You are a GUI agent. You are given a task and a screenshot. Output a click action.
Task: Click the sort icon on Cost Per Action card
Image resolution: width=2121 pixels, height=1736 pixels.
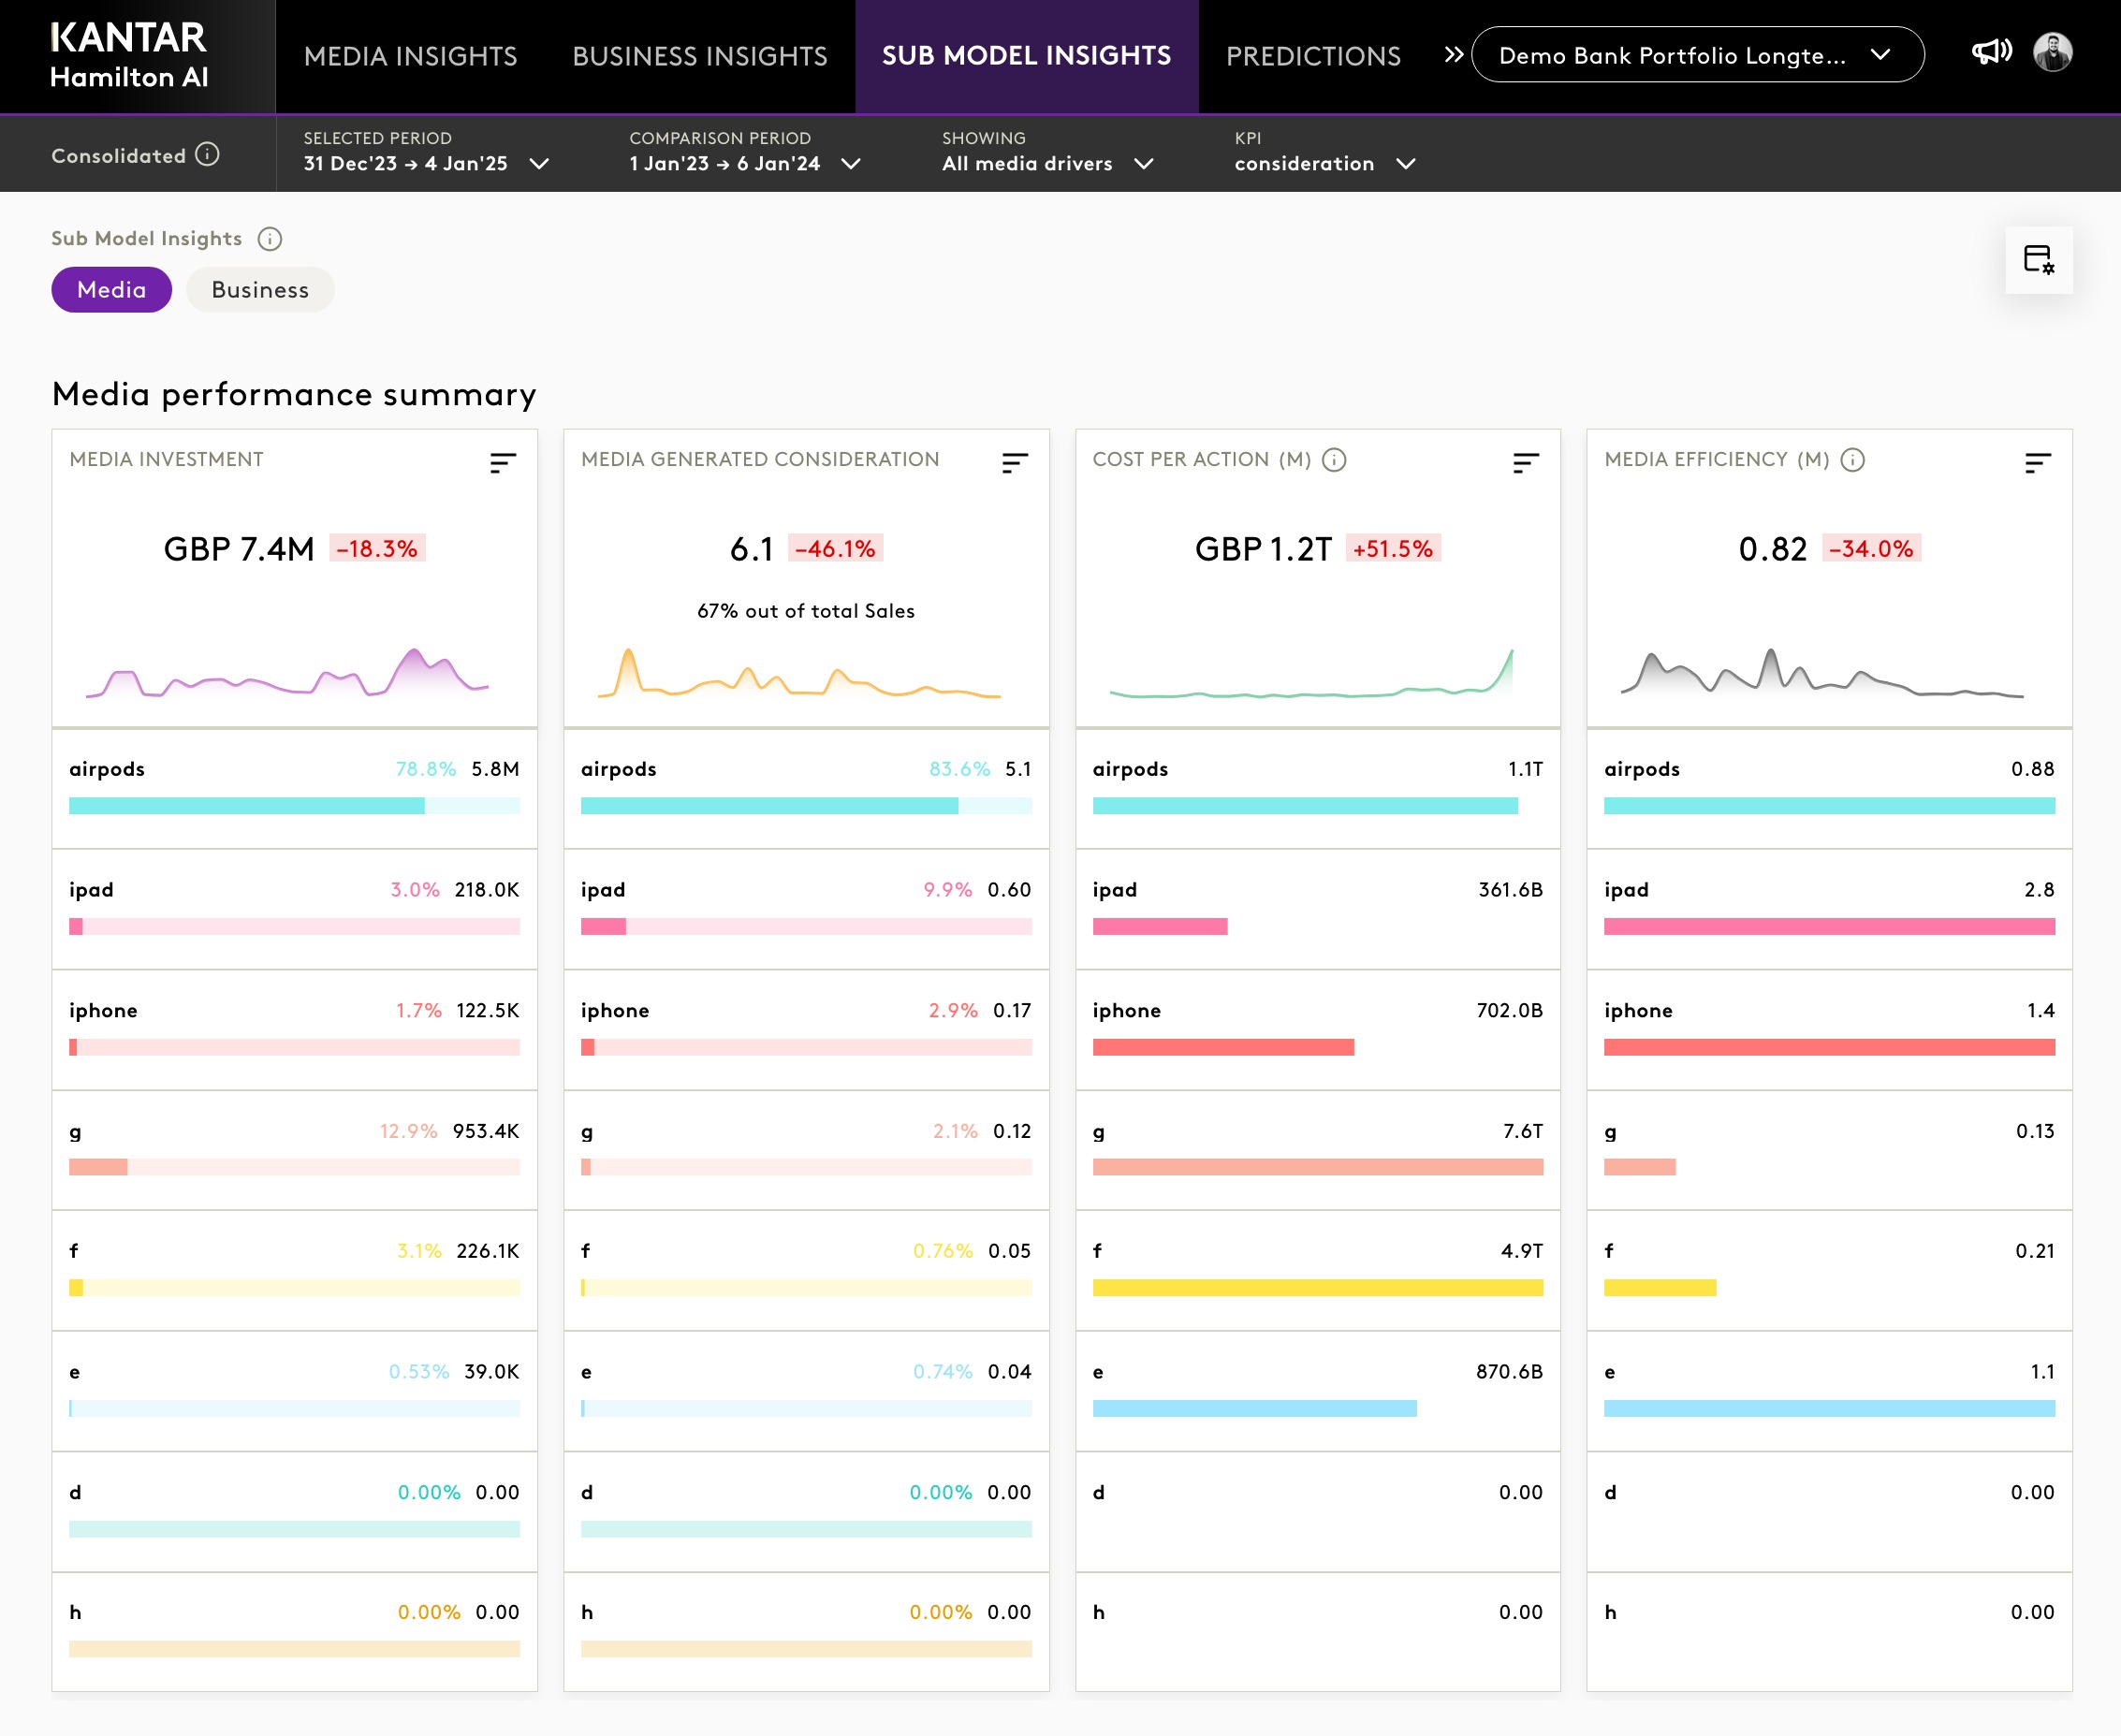click(x=1525, y=462)
